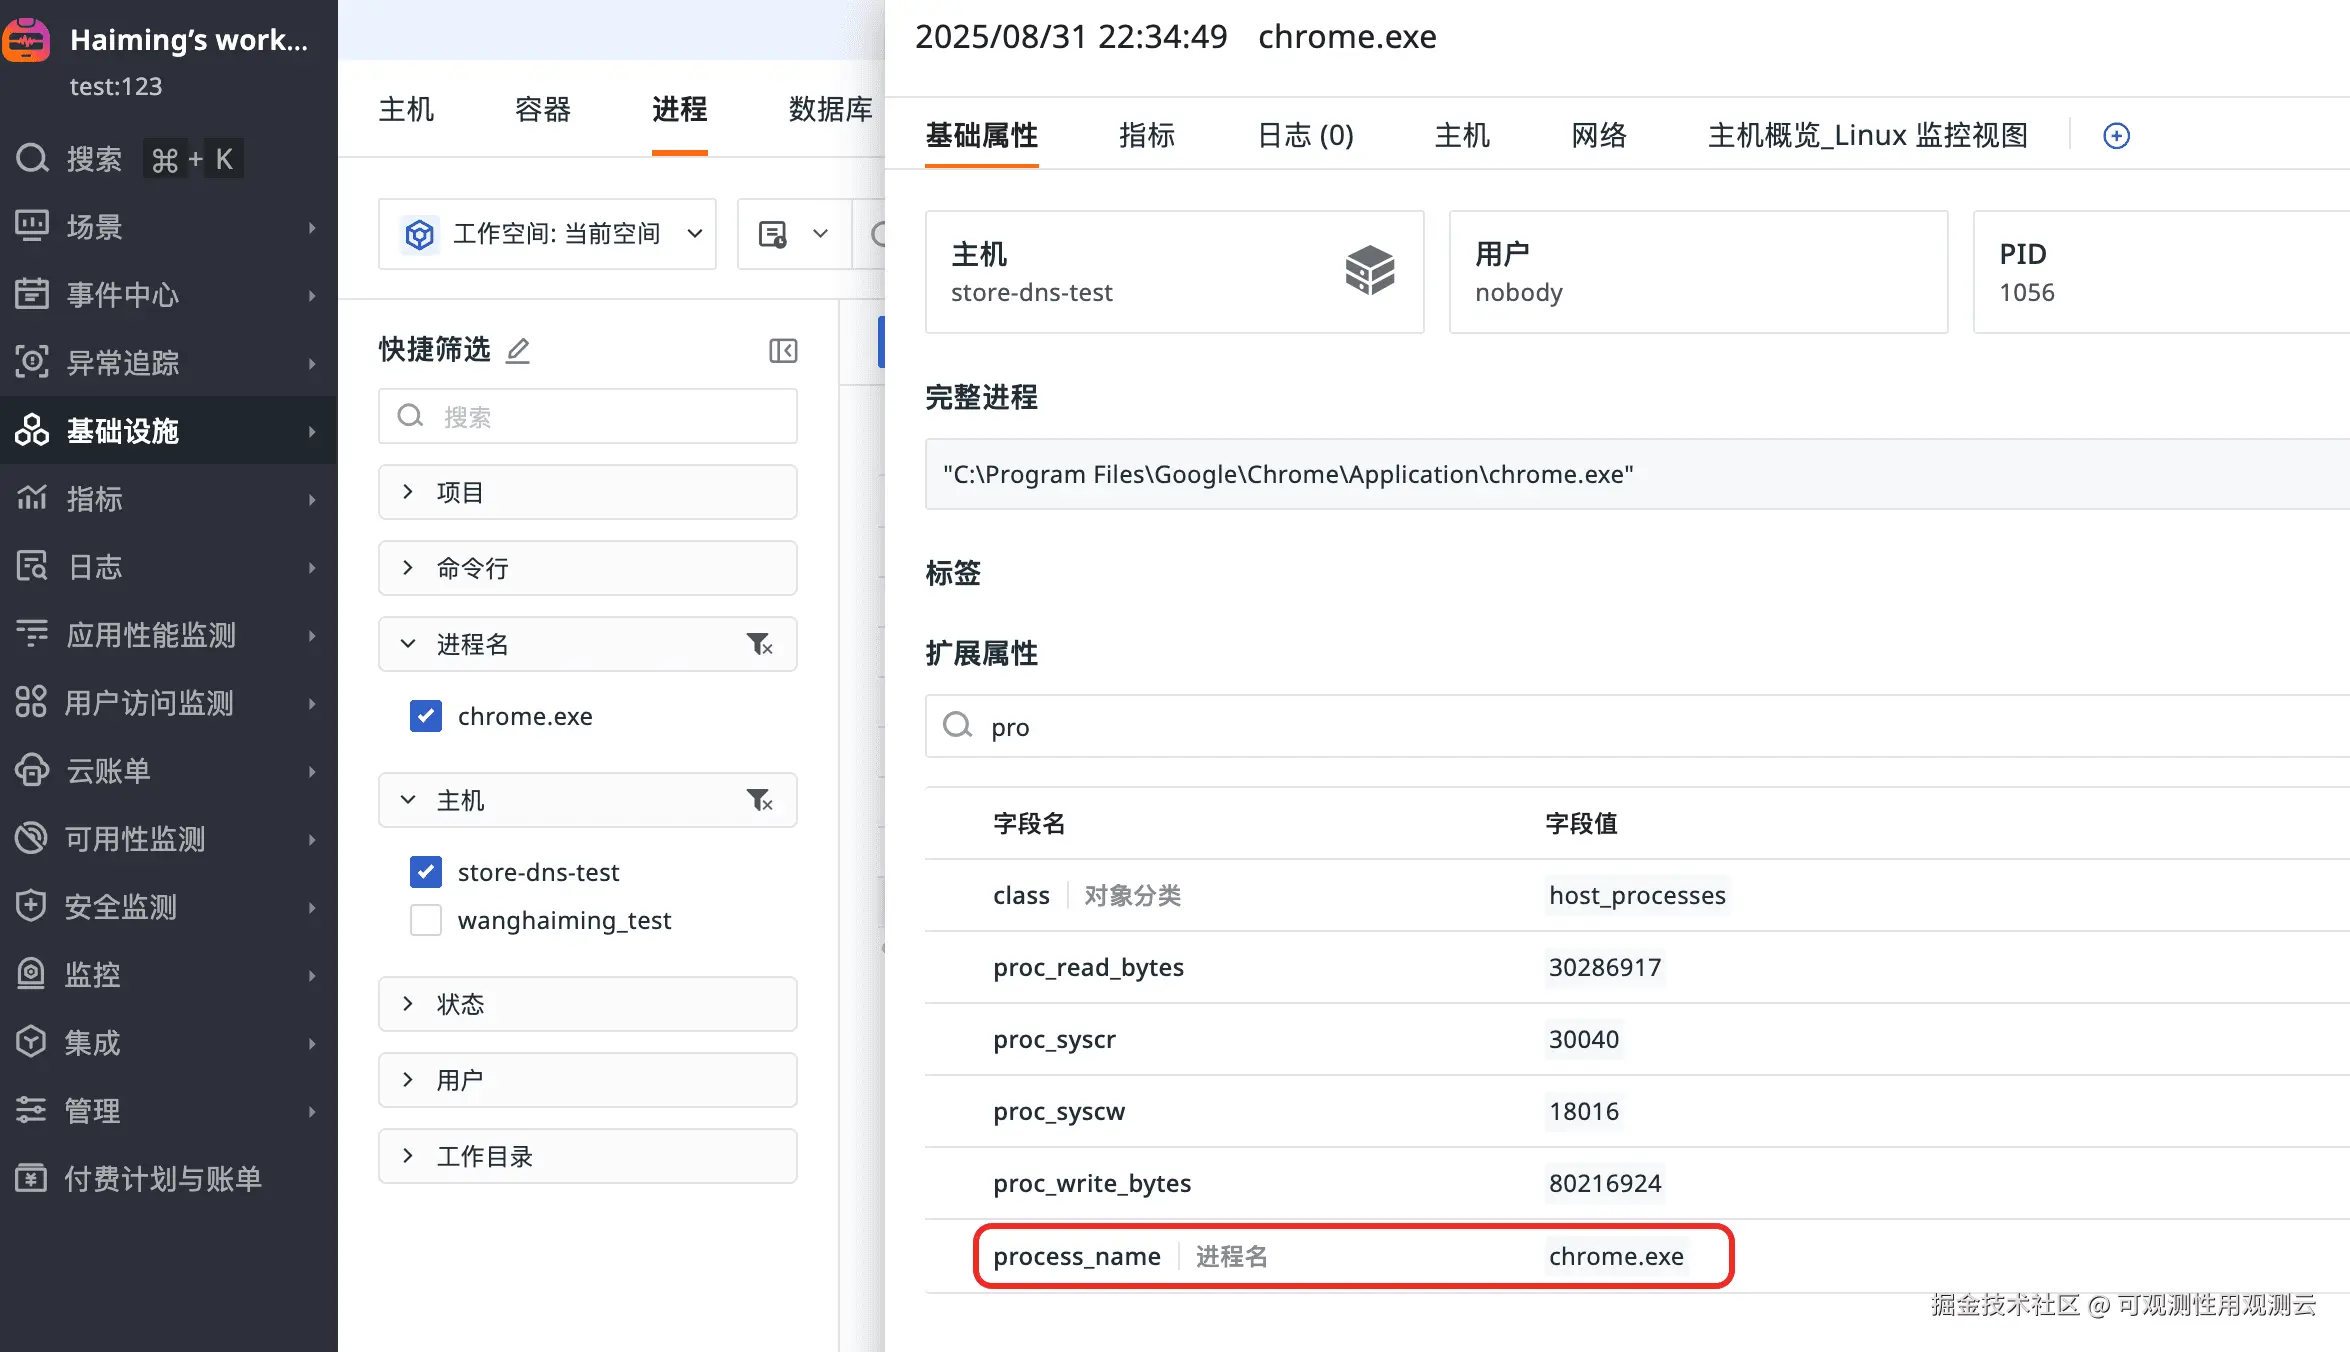Viewport: 2350px width, 1352px height.
Task: Open the 基础属性 detail tab
Action: 982,136
